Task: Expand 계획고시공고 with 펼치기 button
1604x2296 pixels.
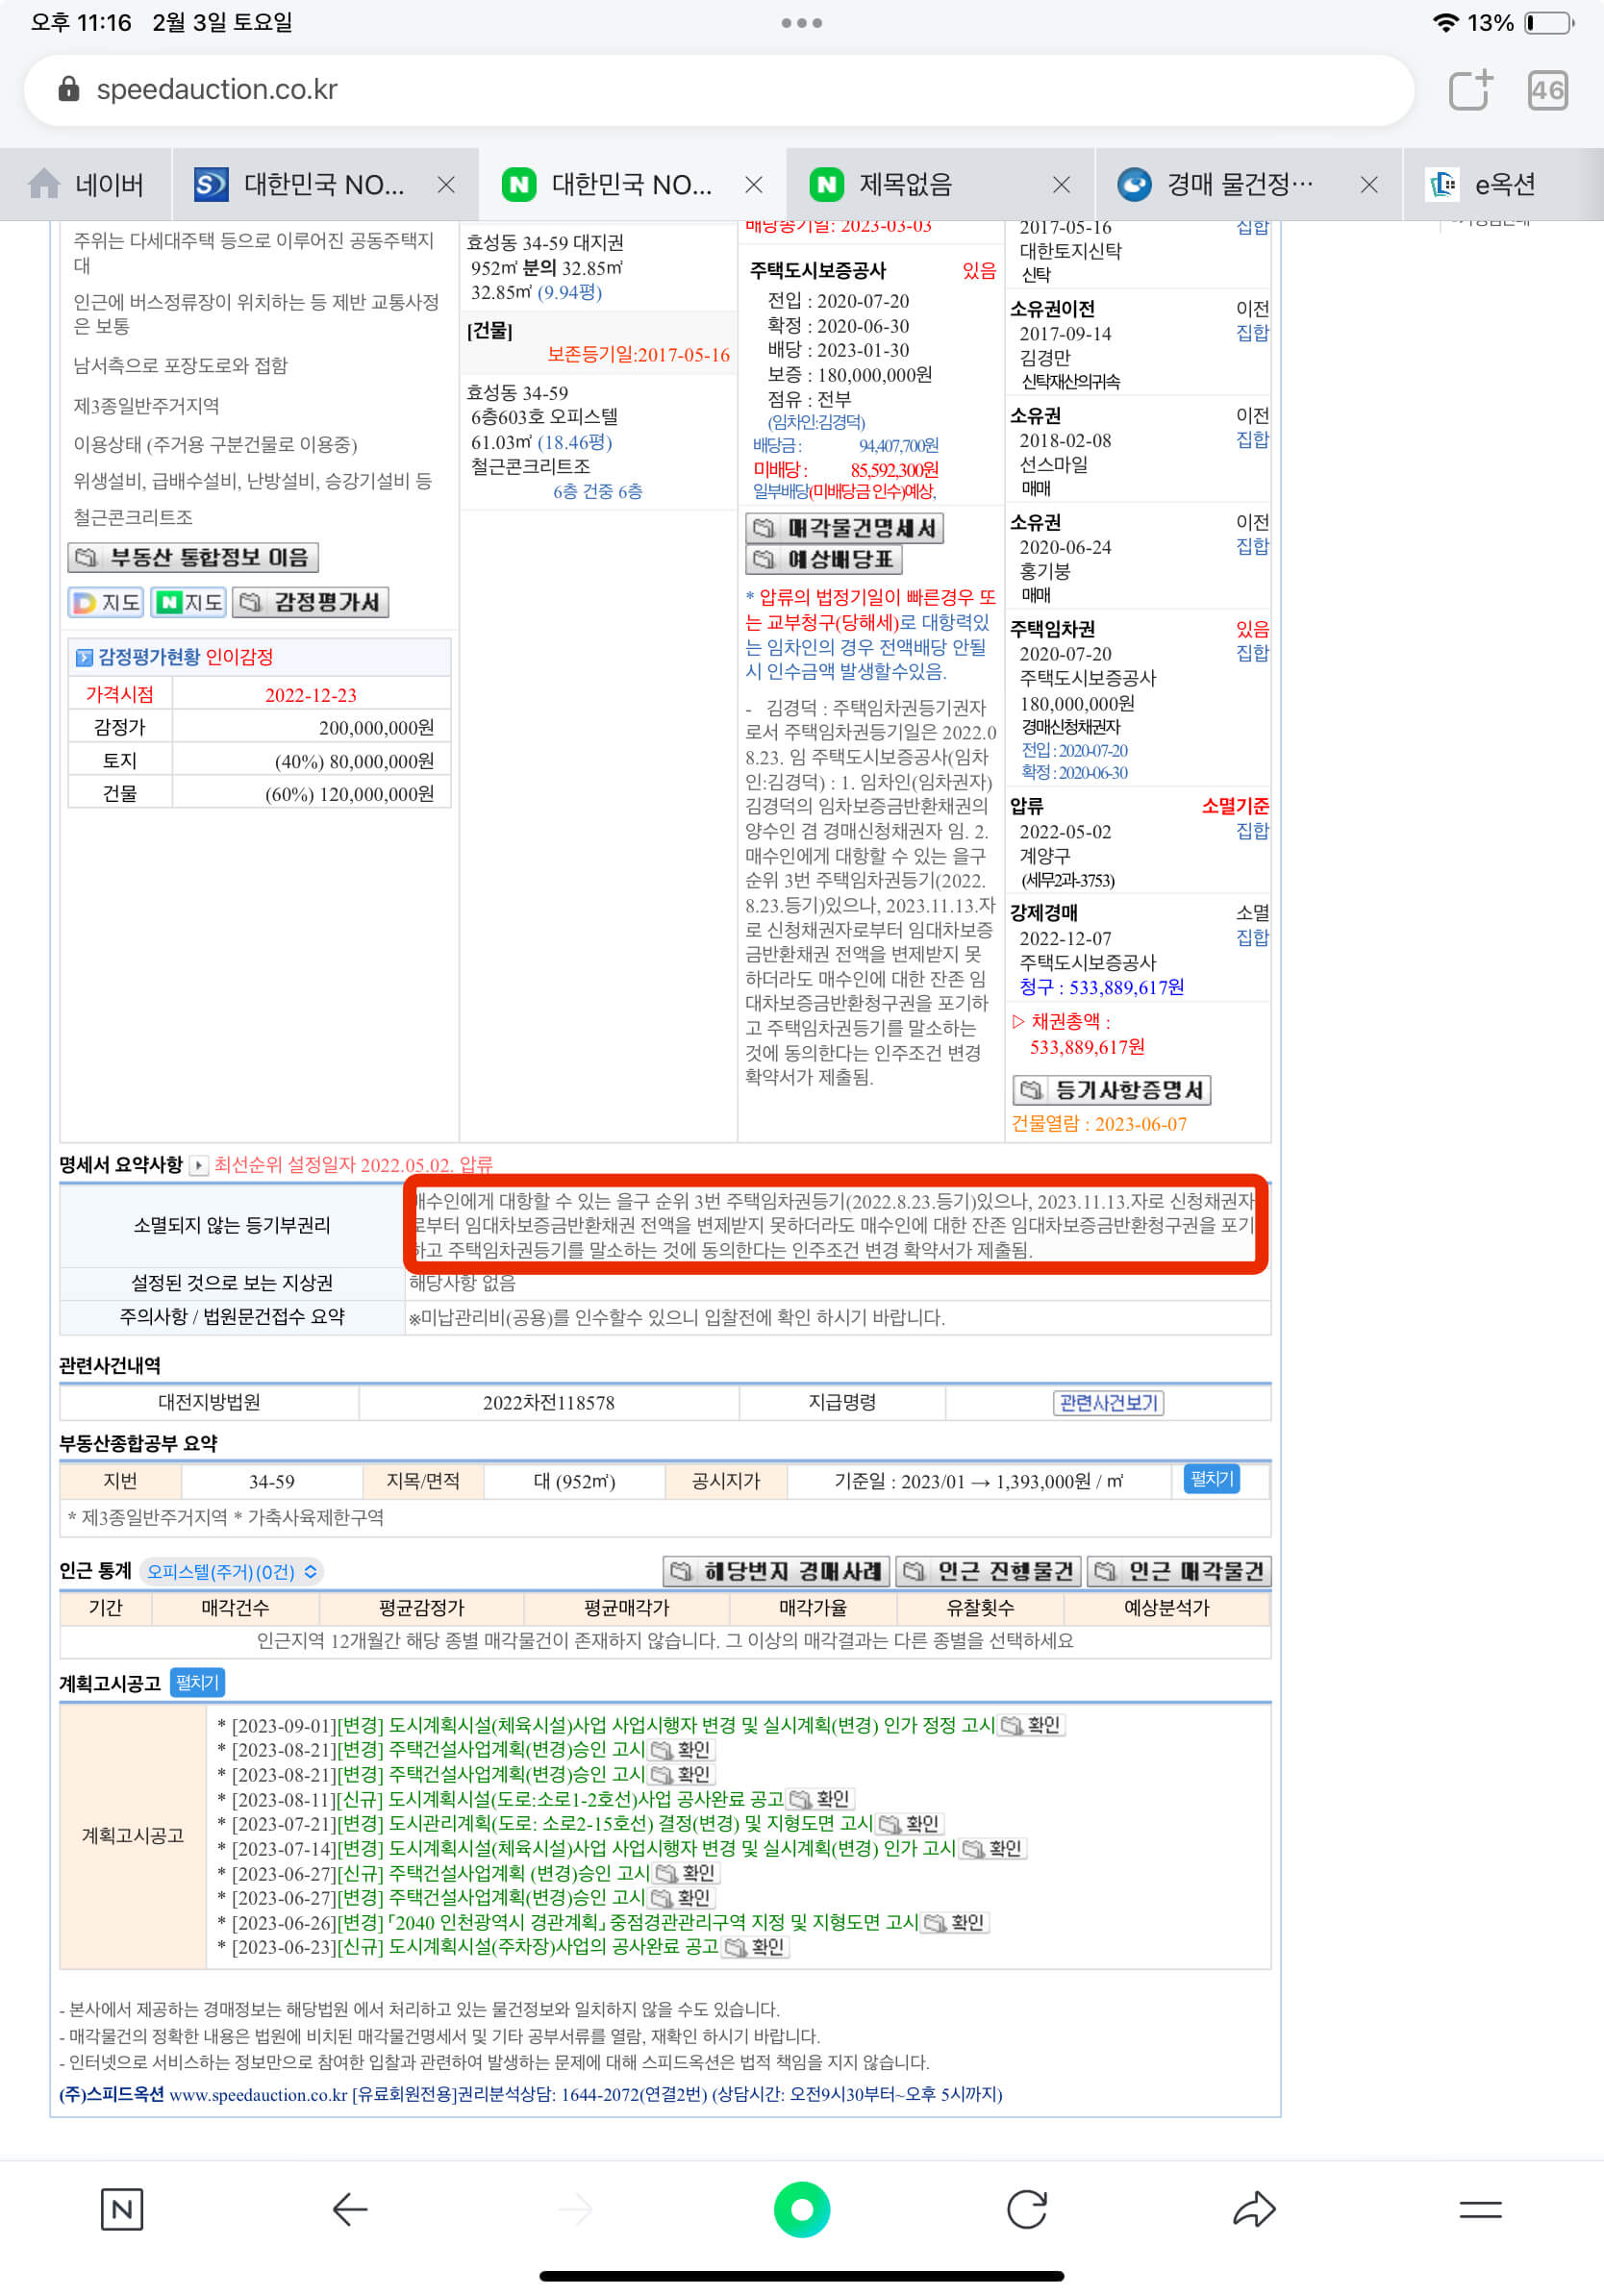Action: (197, 1683)
